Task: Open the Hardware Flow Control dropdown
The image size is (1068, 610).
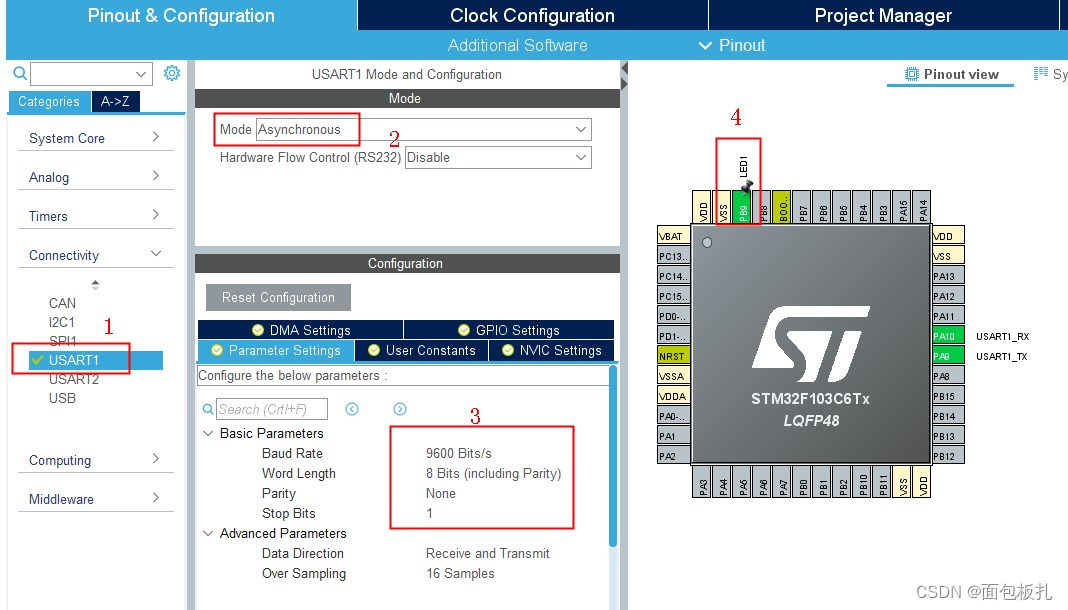Action: click(498, 157)
